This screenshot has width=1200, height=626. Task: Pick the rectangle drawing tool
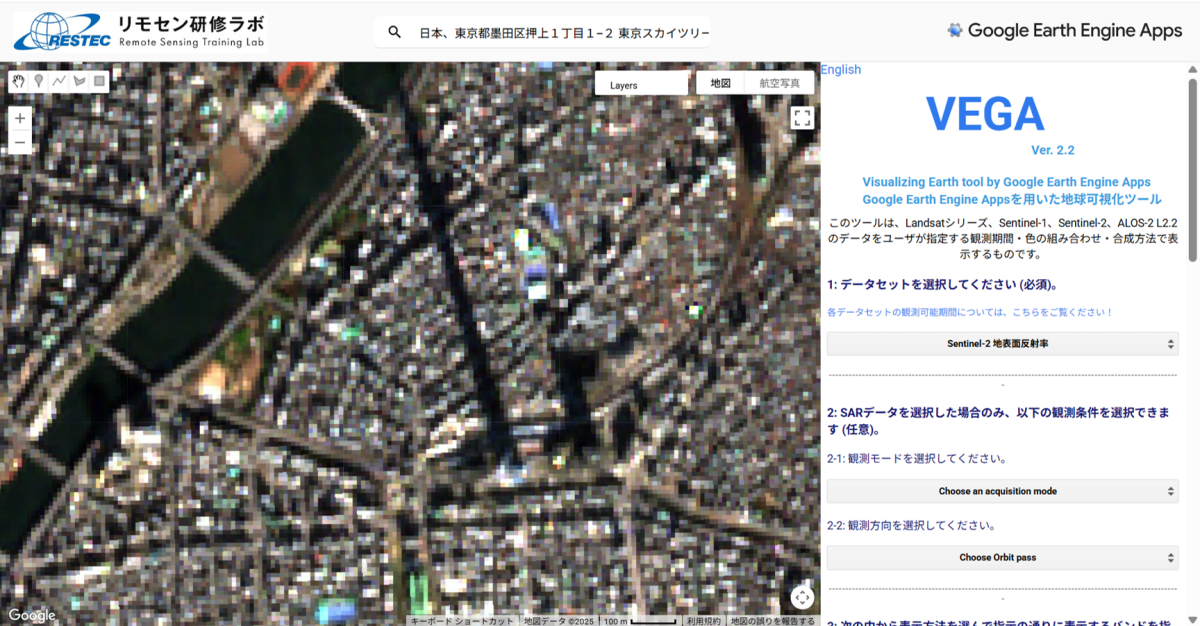click(x=99, y=81)
